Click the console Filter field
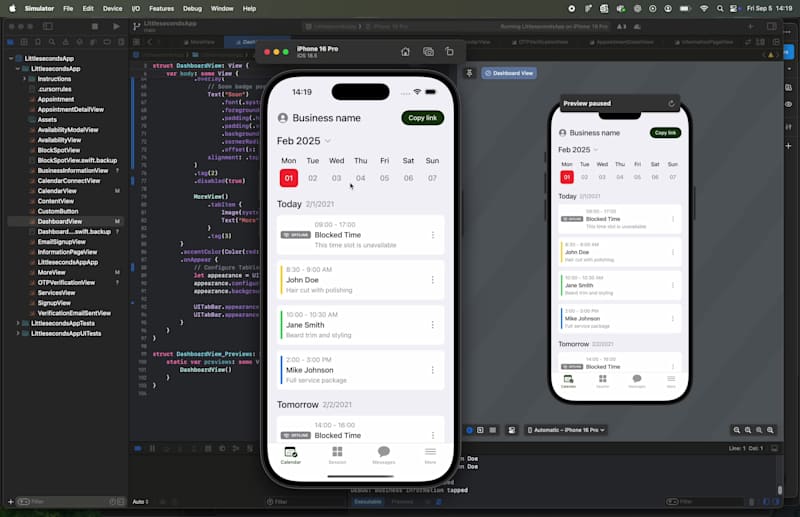 click(x=704, y=502)
